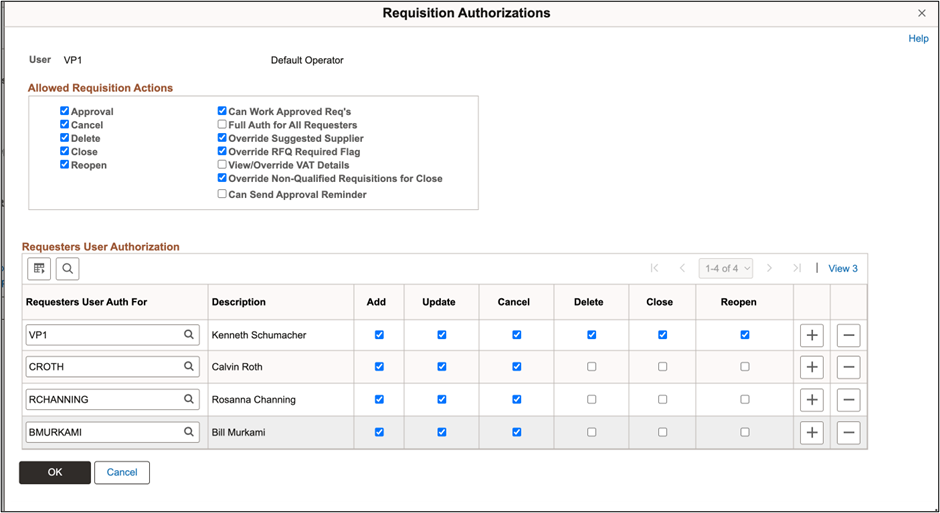Viewport: 940px width, 513px height.
Task: Close the Requisition Authorizations dialog
Action: pyautogui.click(x=921, y=13)
